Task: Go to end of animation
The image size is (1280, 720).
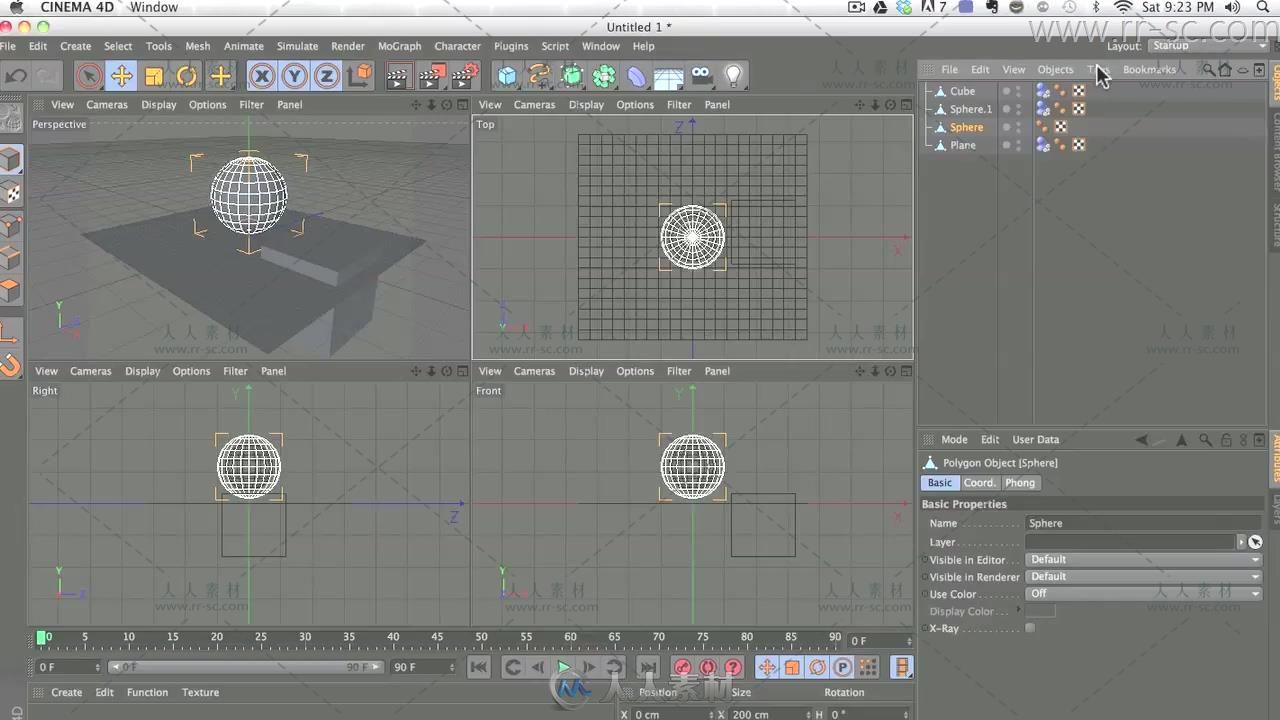Action: [x=647, y=667]
